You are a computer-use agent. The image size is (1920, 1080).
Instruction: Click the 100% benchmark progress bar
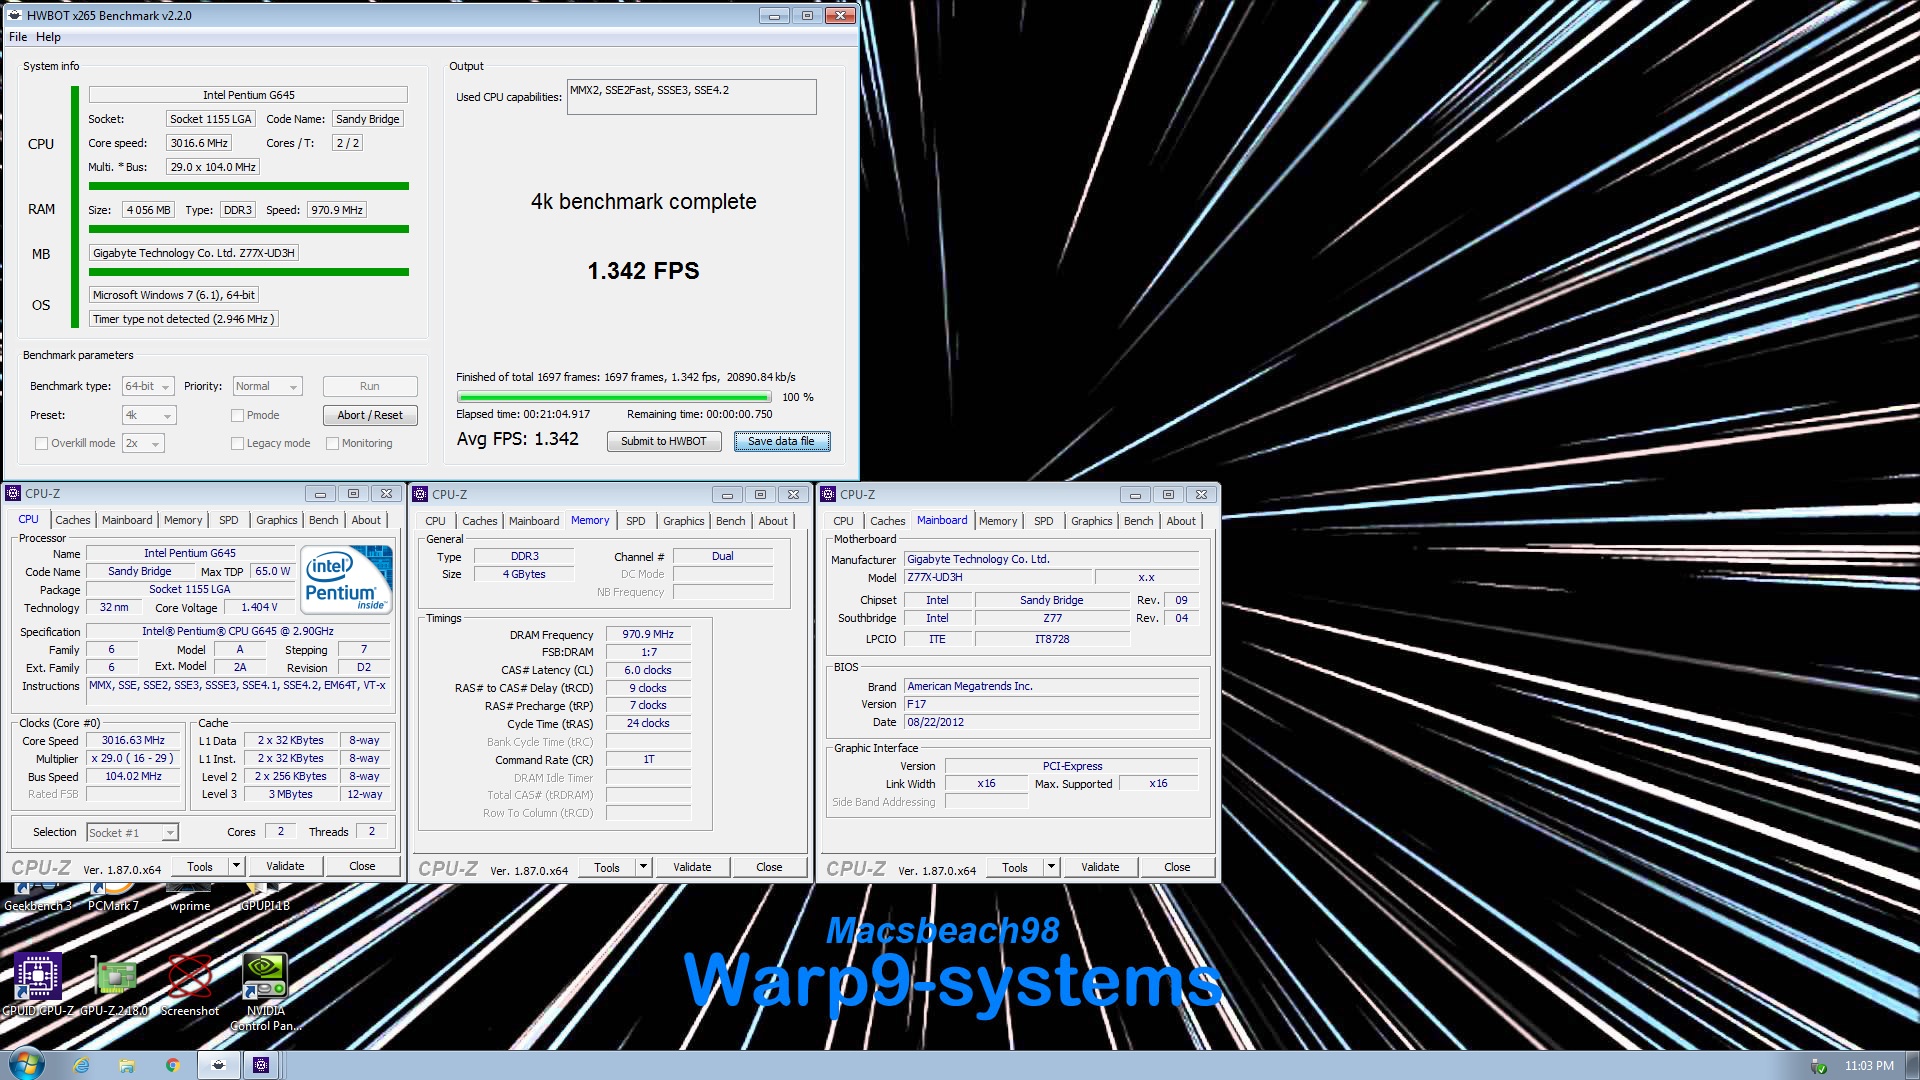[613, 397]
